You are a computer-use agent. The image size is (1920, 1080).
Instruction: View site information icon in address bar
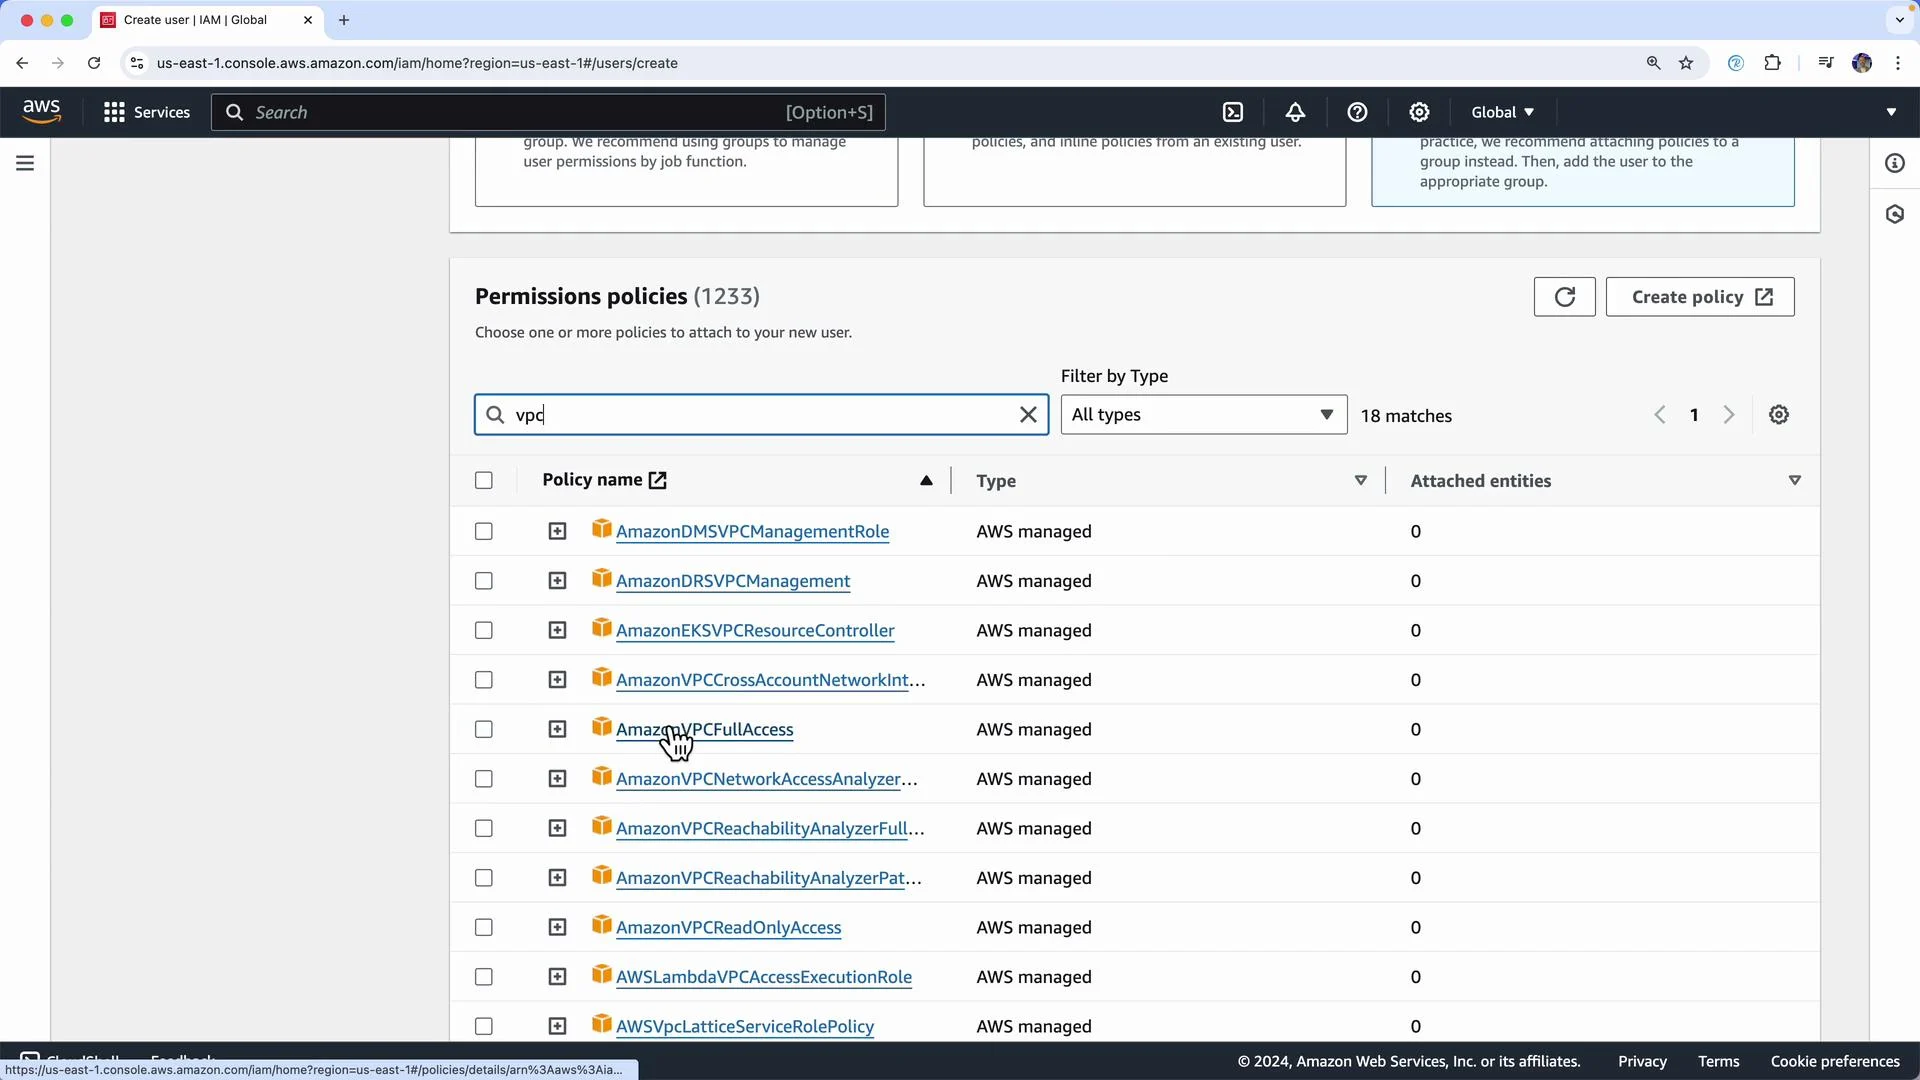[137, 63]
